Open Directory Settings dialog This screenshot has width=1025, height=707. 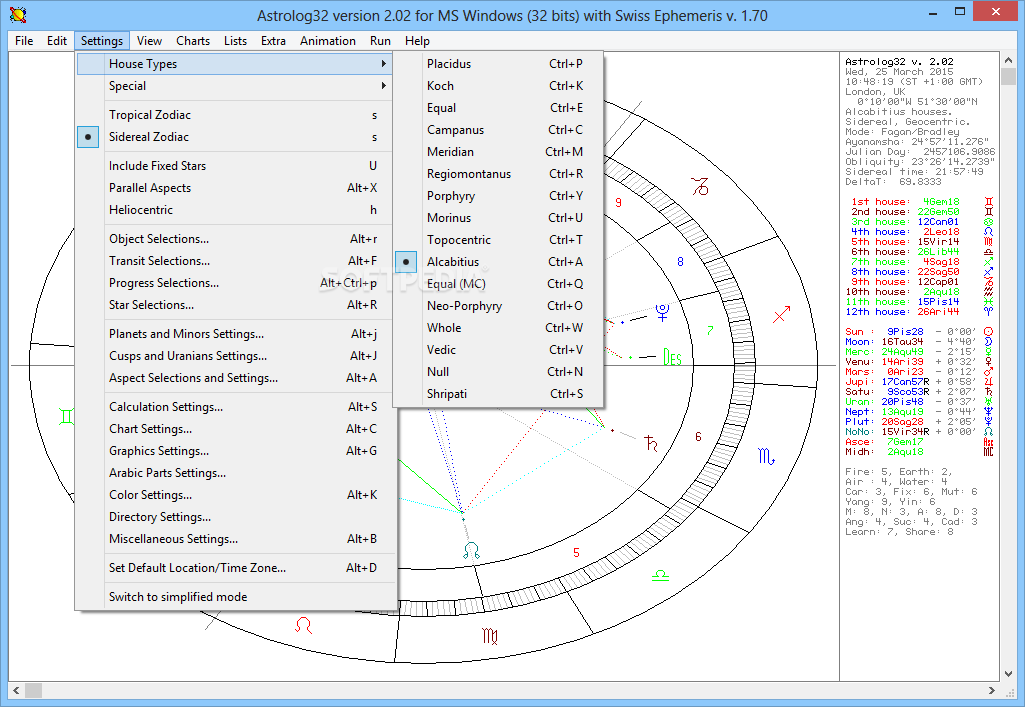click(235, 517)
